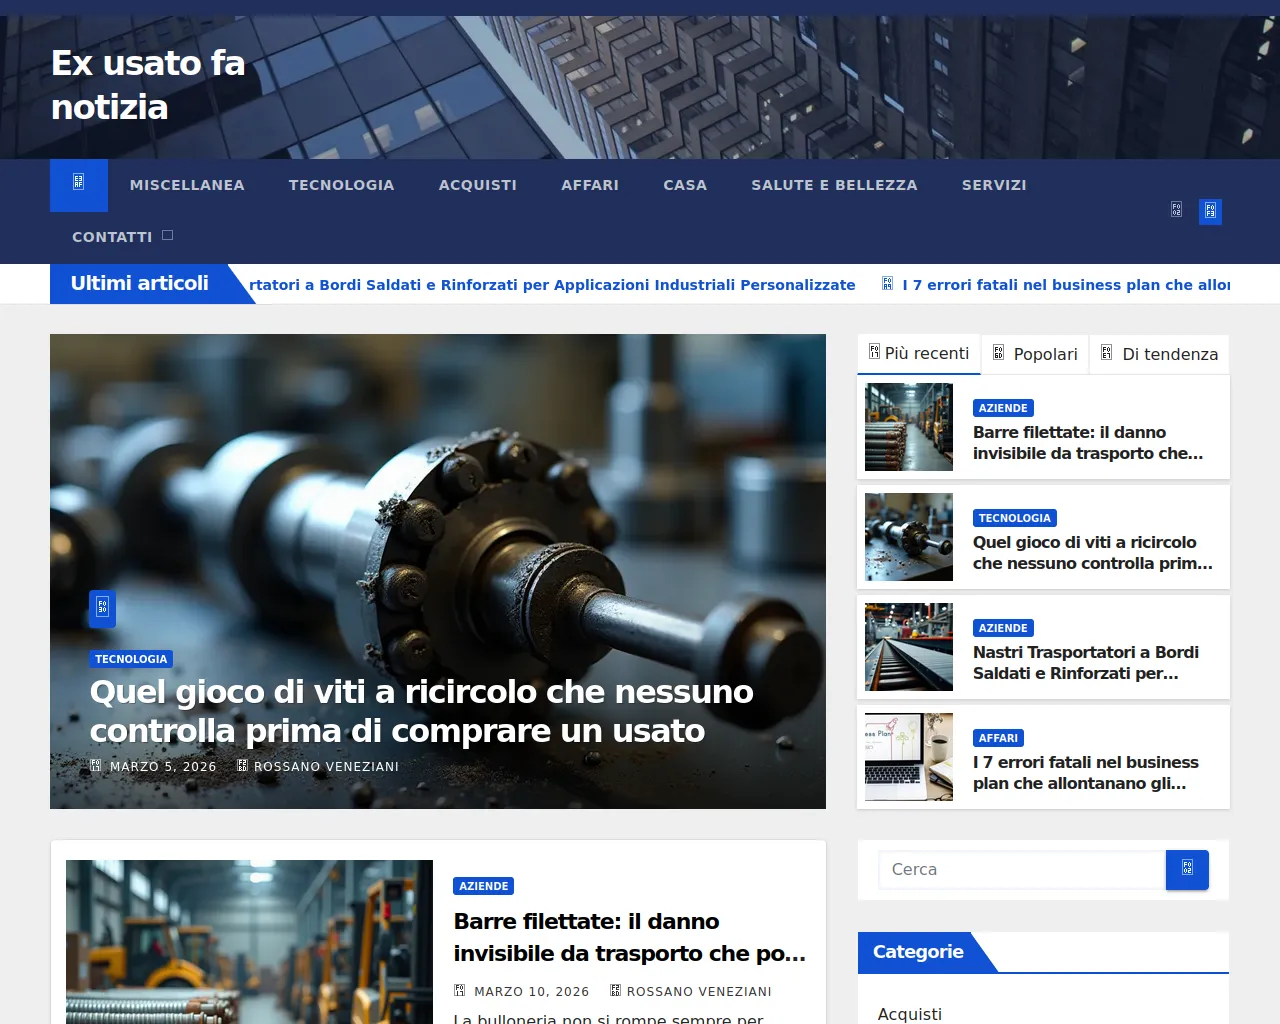Screen dimensions: 1280x1024
Task: Click the calendar icon beside Marzo 10, 2026
Action: [x=460, y=991]
